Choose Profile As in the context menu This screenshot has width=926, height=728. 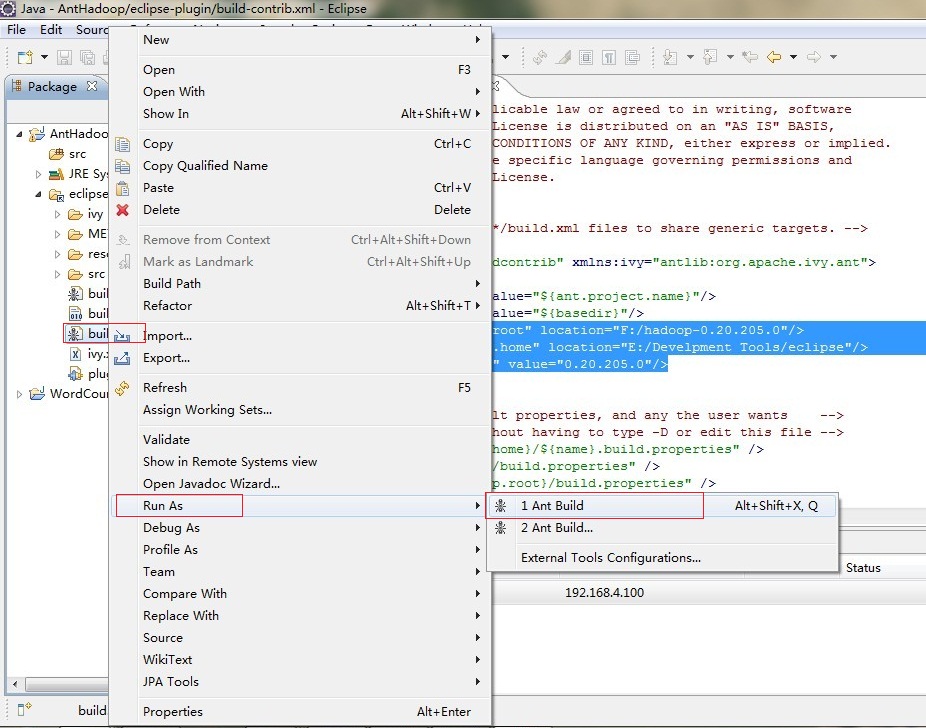[301, 549]
